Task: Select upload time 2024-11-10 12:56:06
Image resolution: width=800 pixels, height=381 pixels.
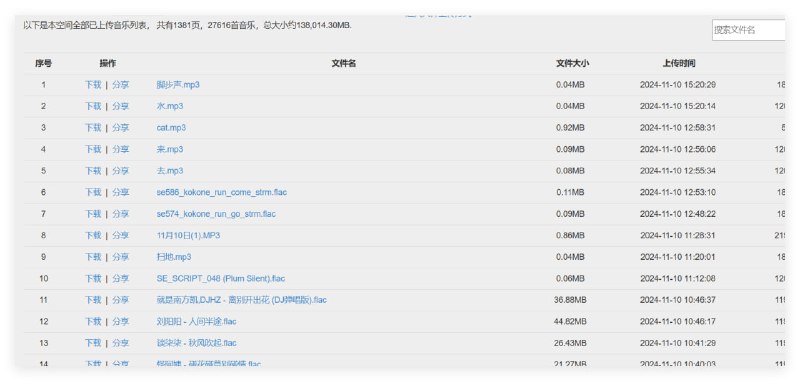Action: coord(678,149)
